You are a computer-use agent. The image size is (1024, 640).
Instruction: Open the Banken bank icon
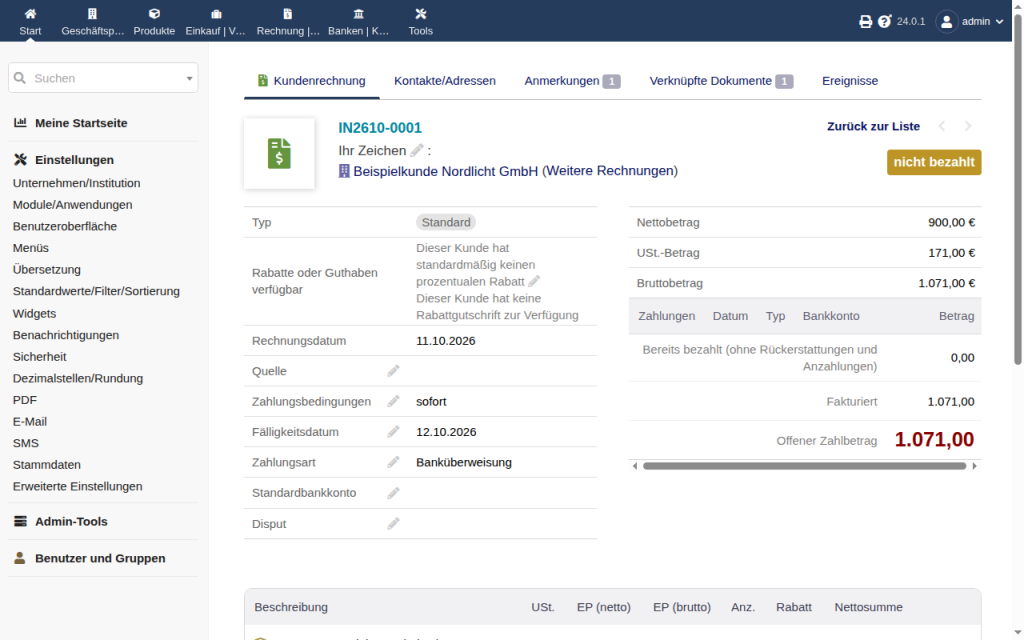[359, 14]
